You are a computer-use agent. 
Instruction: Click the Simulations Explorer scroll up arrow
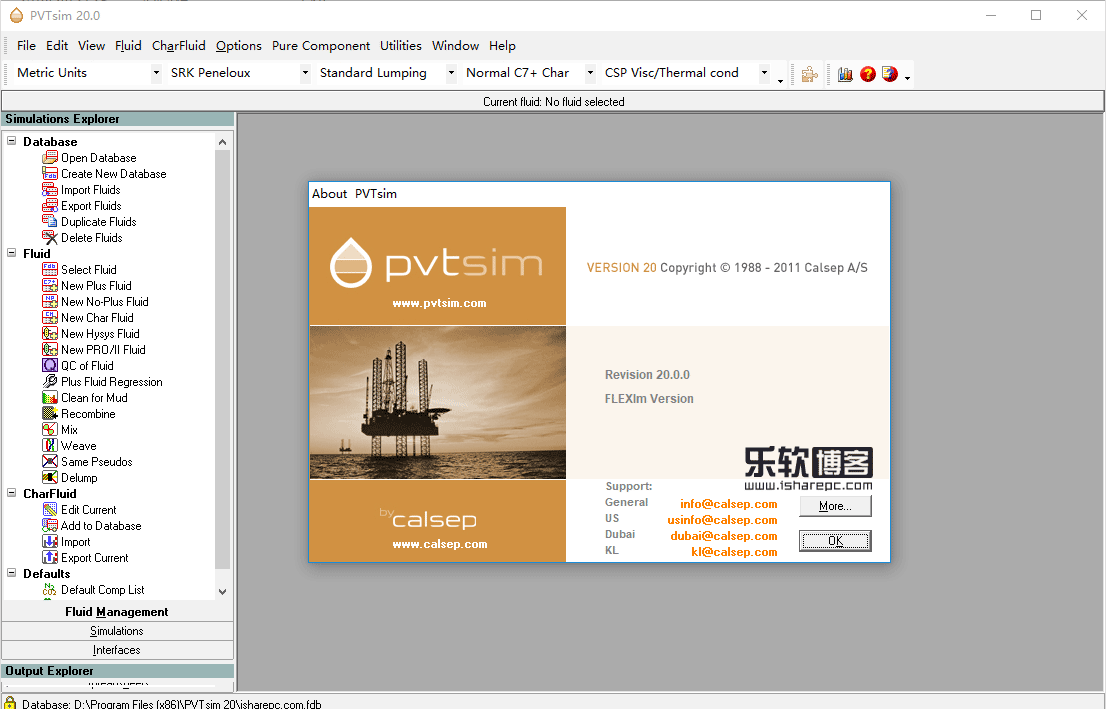click(222, 142)
